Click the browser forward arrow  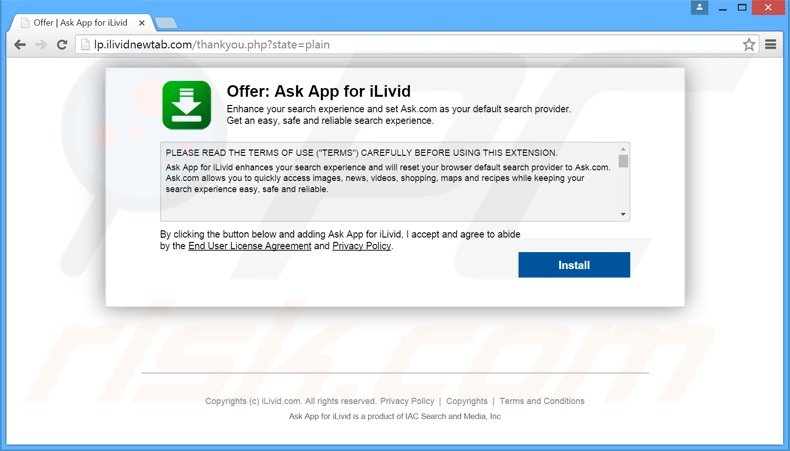click(41, 45)
